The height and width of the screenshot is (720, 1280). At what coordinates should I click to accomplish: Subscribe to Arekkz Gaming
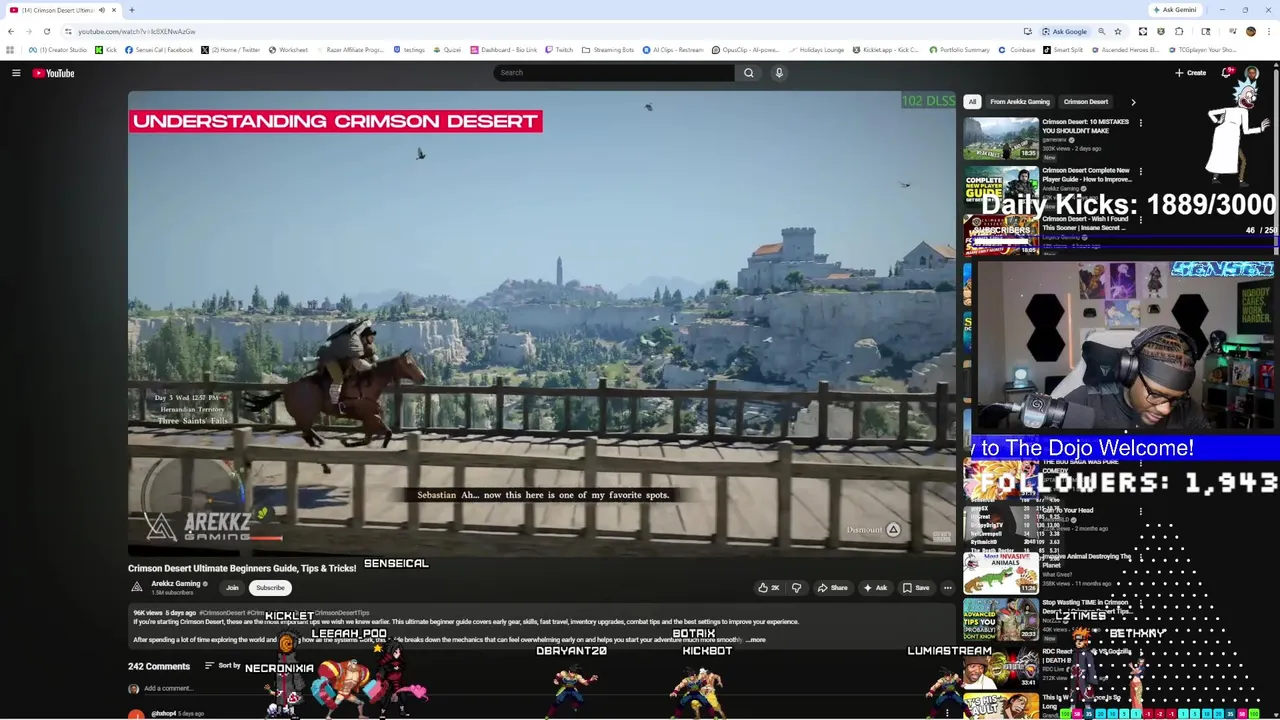tap(270, 588)
